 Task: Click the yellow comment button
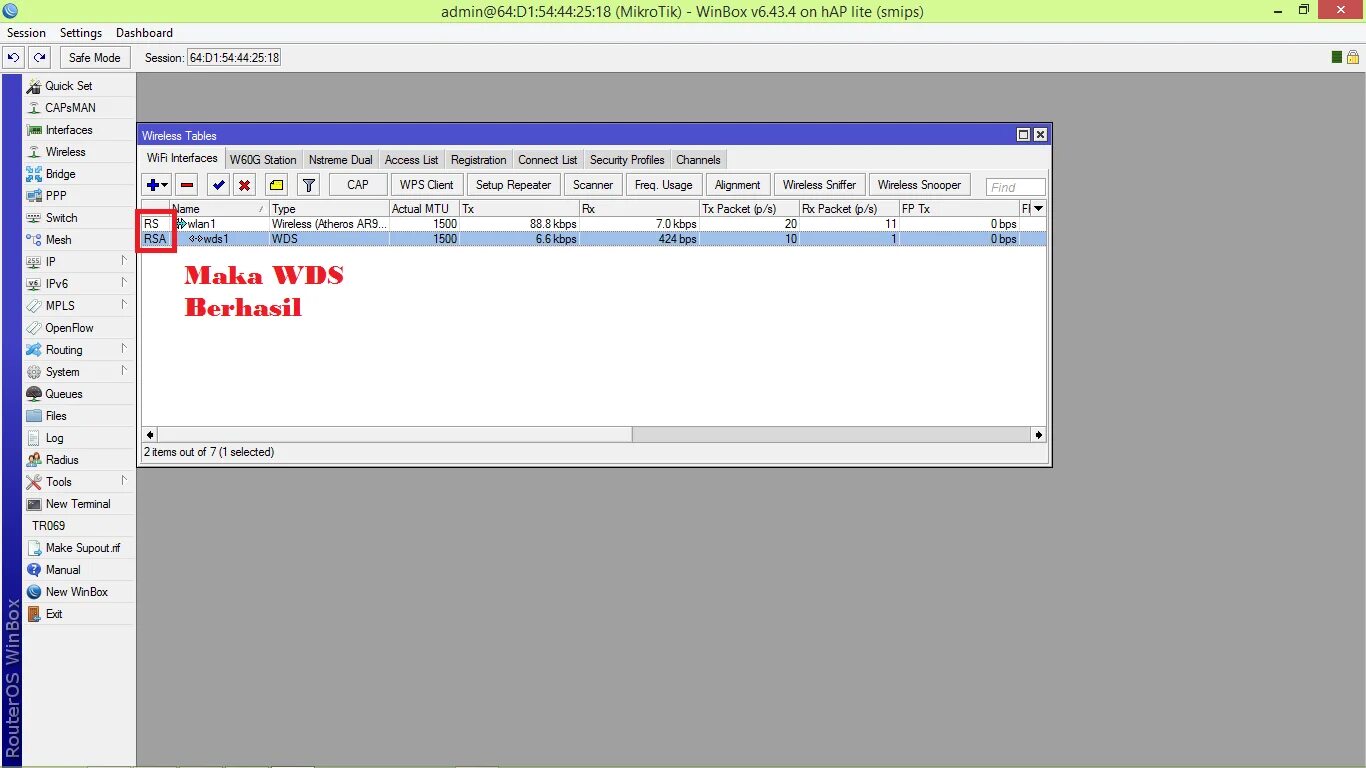[277, 185]
